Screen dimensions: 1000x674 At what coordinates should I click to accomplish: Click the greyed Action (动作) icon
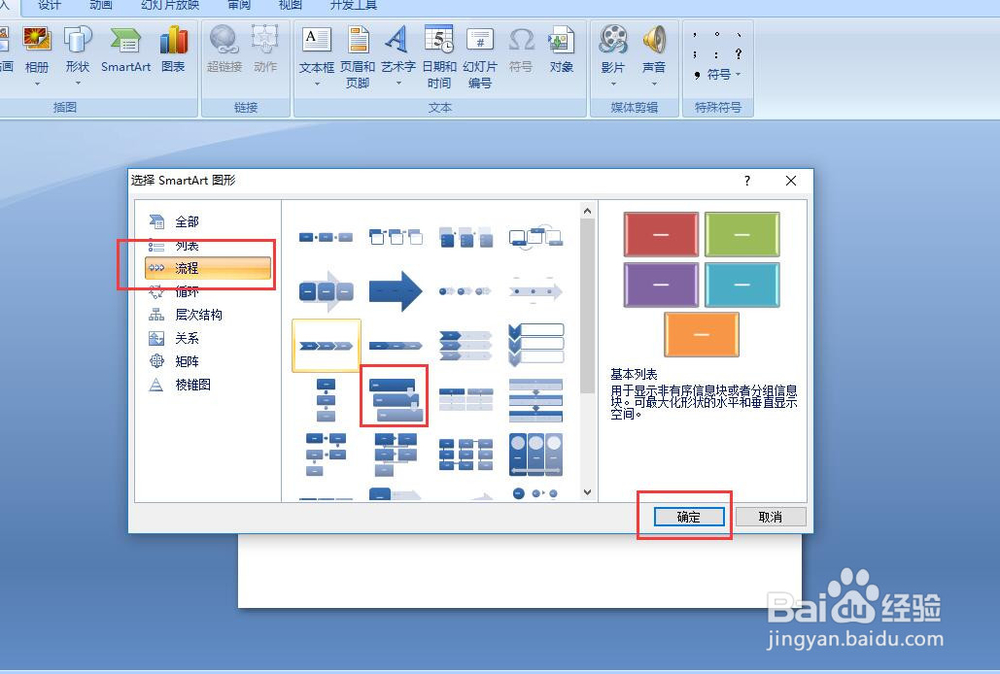point(265,40)
